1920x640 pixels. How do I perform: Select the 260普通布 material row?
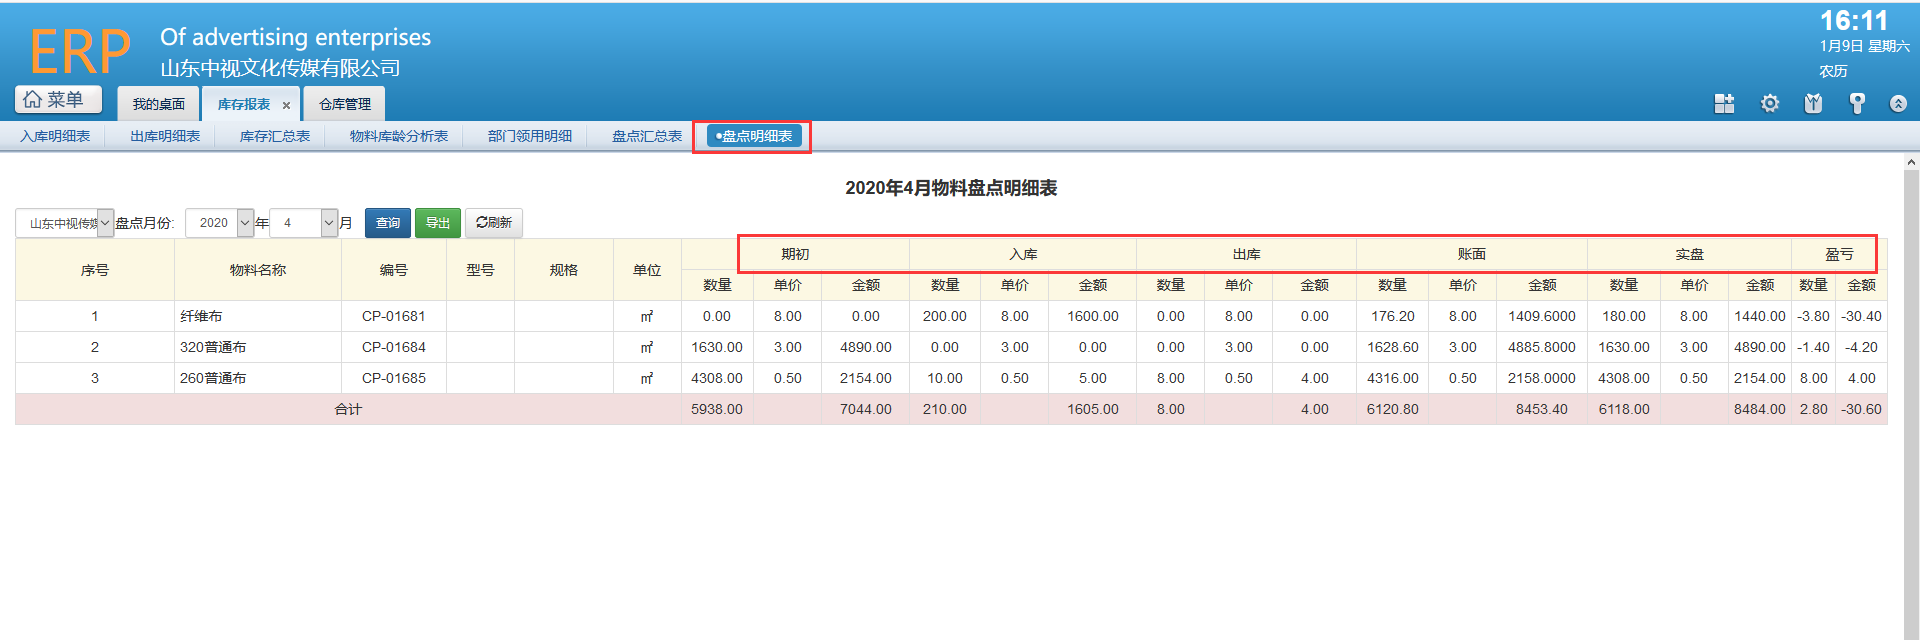pyautogui.click(x=951, y=378)
